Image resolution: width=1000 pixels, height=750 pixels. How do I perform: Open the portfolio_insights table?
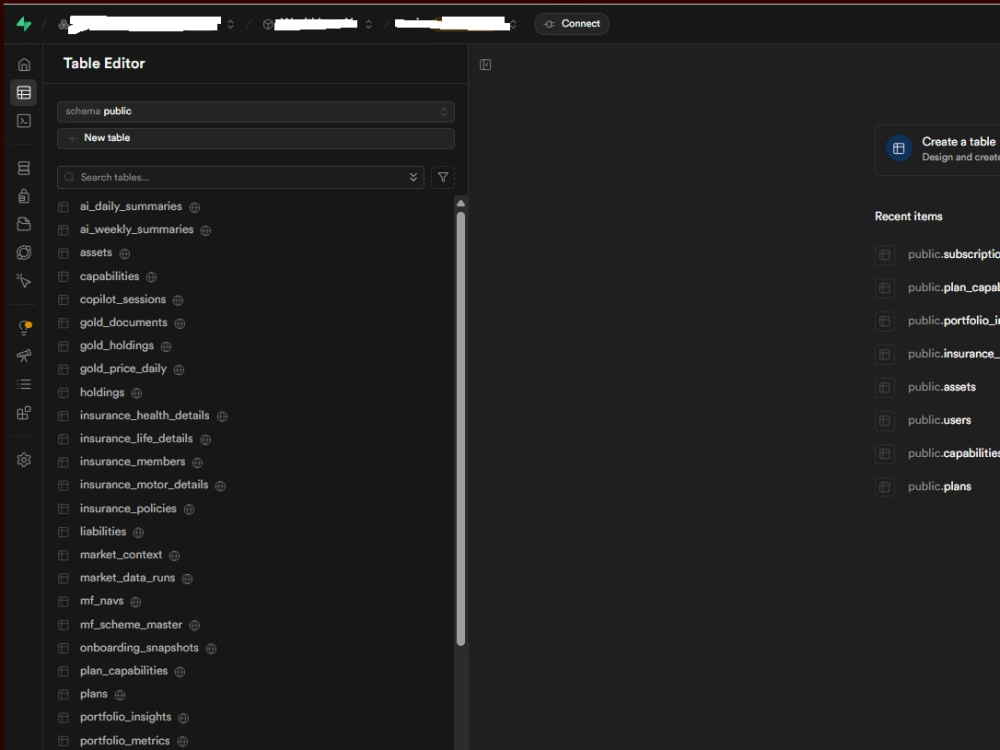[126, 717]
